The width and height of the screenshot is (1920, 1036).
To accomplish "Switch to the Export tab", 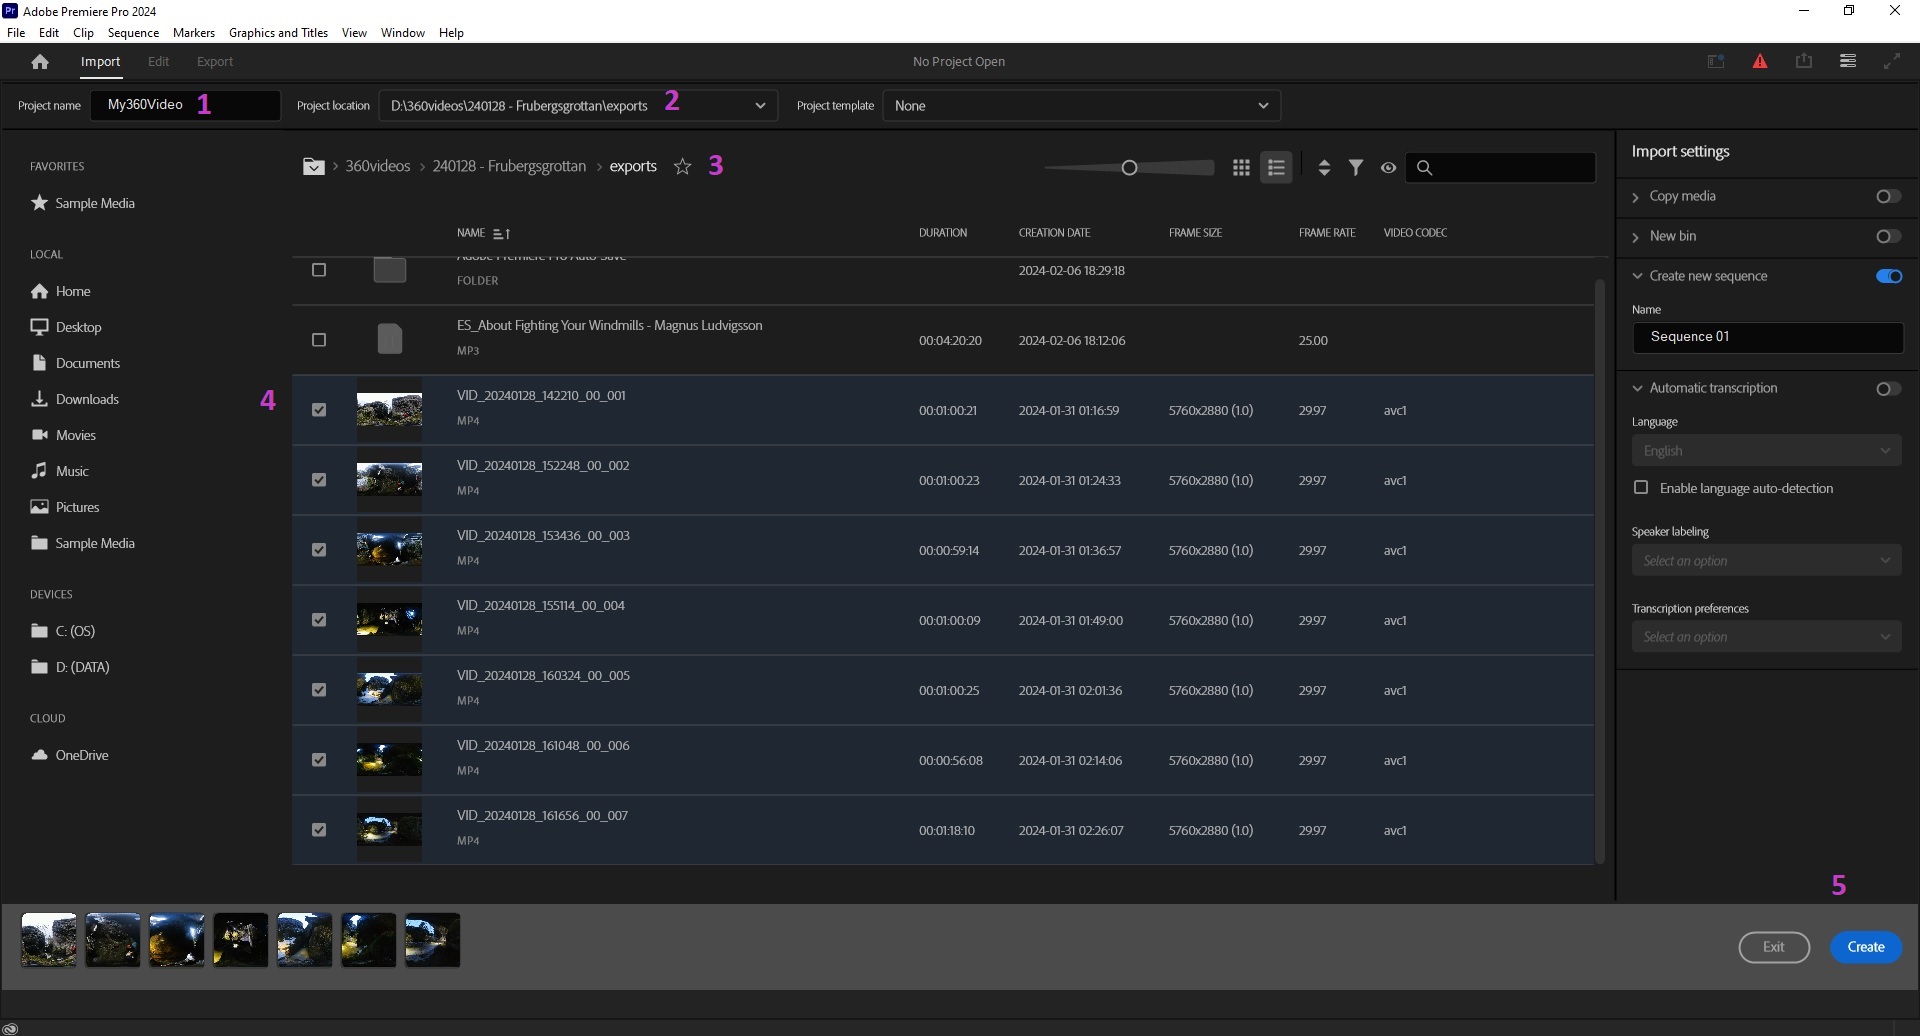I will [215, 62].
